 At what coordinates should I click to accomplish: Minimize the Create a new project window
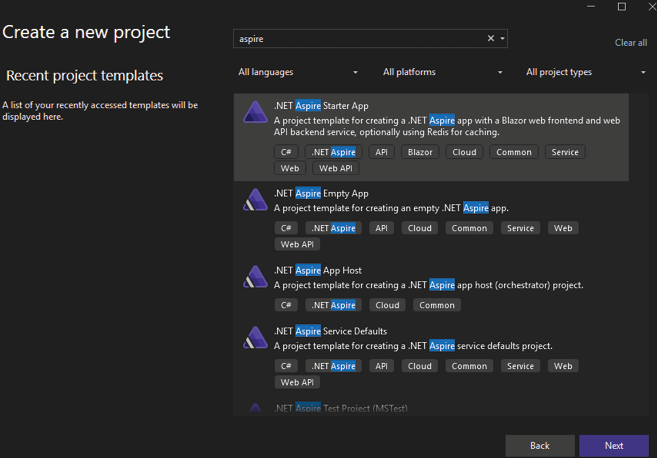[591, 7]
